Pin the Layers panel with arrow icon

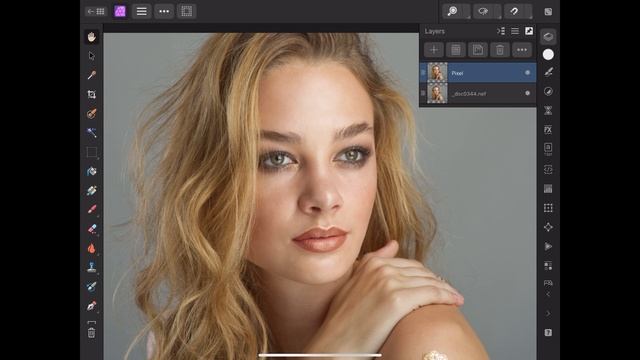point(529,31)
